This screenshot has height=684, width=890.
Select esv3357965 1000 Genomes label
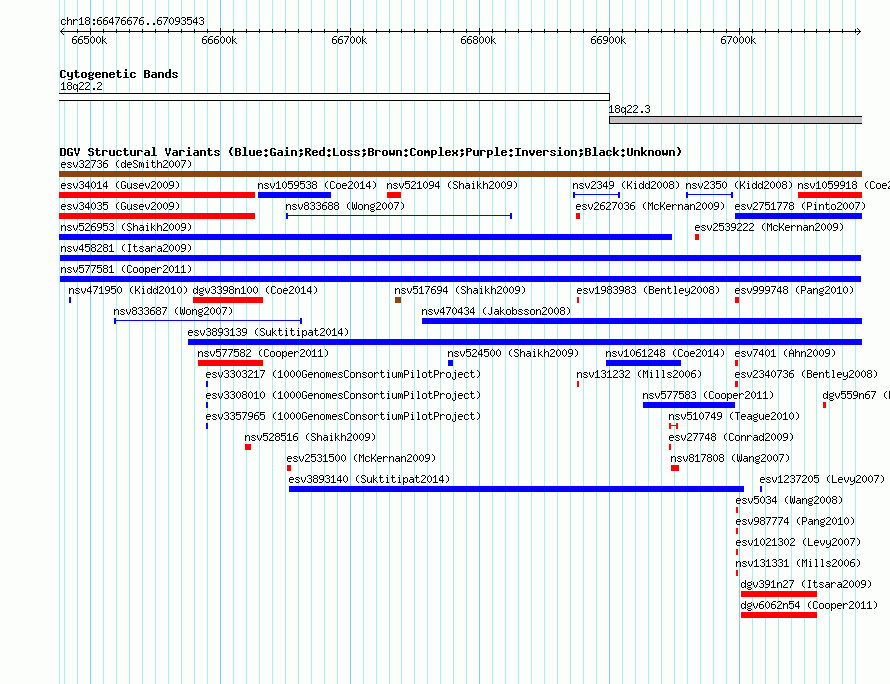point(343,416)
